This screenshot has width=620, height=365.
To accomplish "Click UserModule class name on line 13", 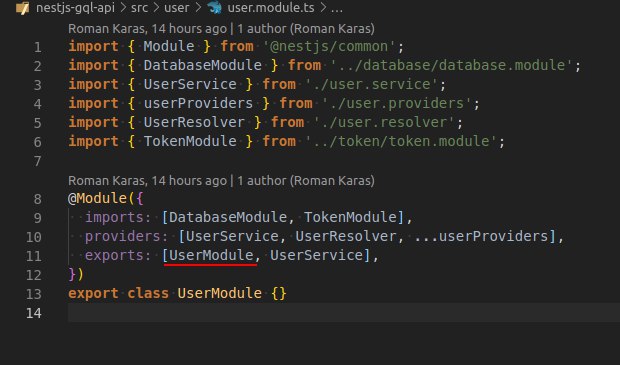I will point(219,293).
